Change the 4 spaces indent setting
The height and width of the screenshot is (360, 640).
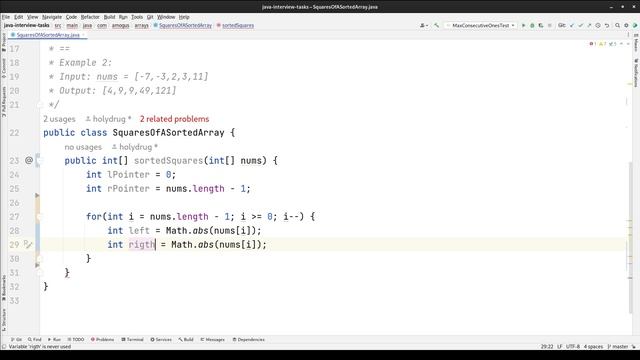tap(593, 347)
